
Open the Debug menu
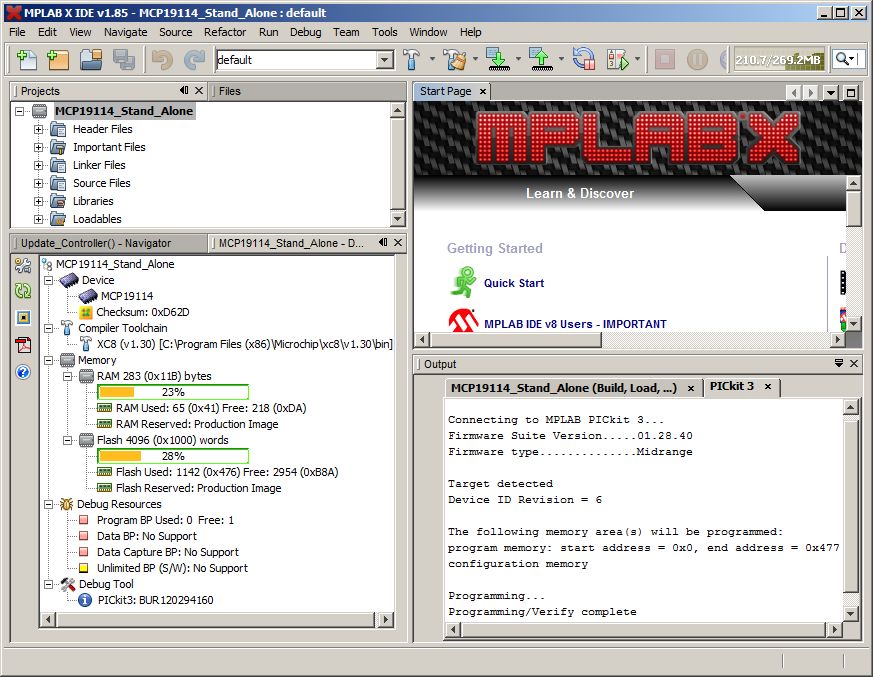[306, 32]
